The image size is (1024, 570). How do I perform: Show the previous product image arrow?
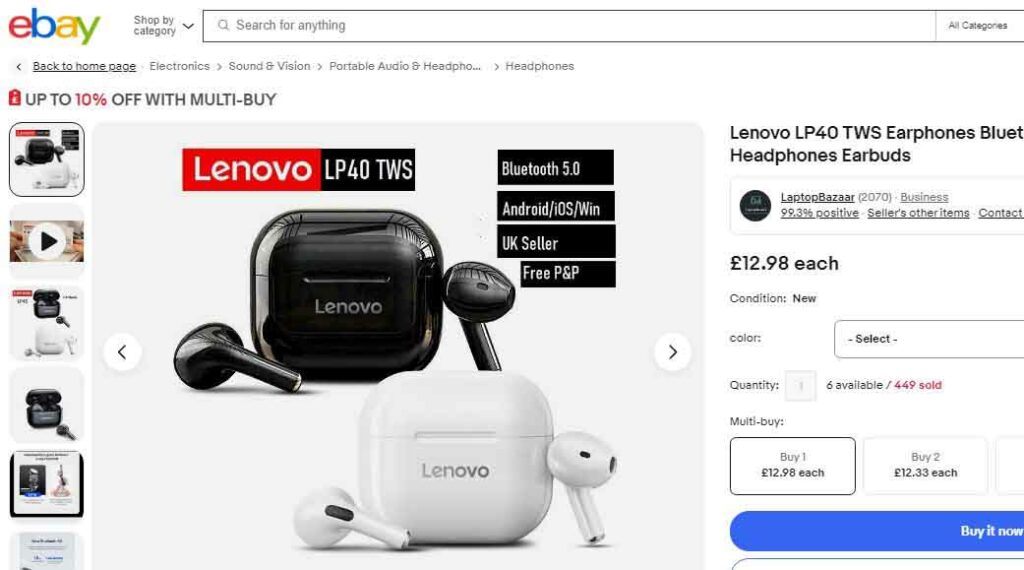pos(122,352)
